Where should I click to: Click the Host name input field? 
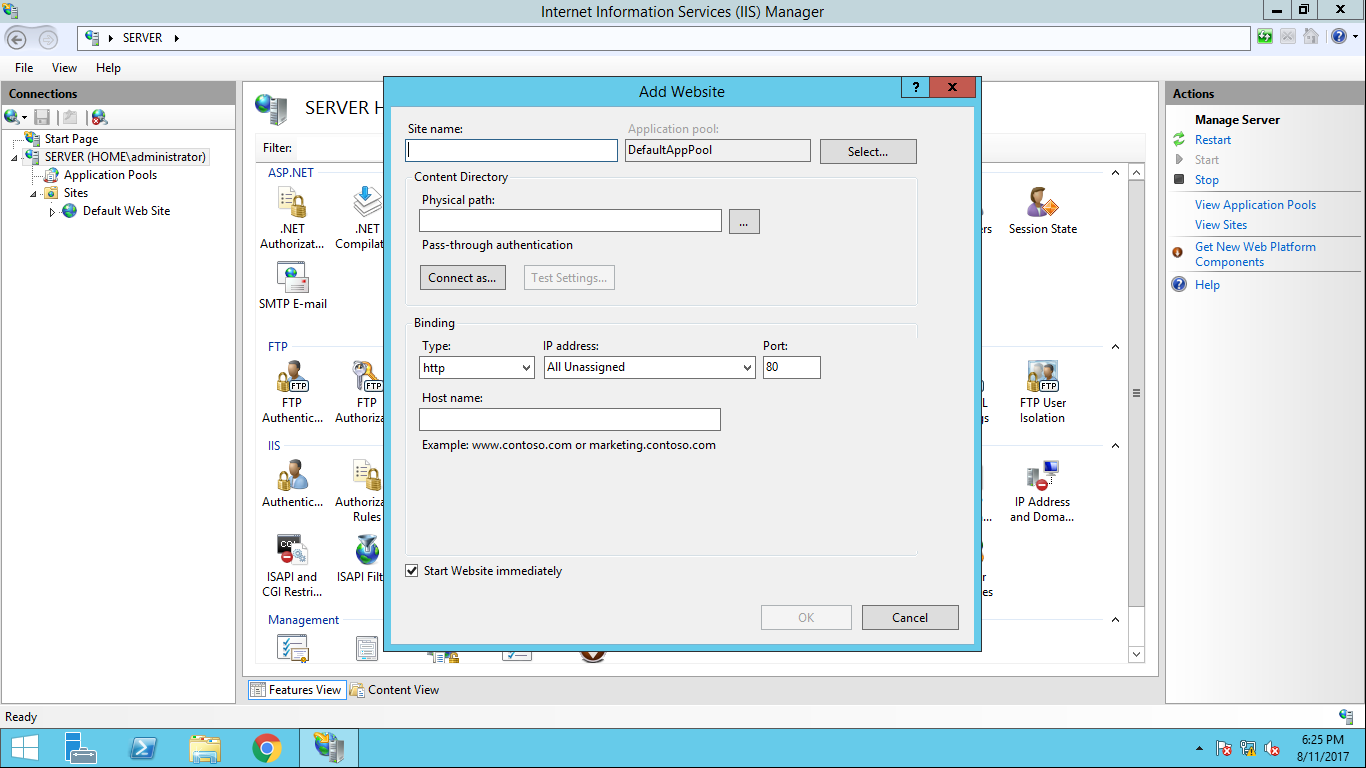(570, 419)
